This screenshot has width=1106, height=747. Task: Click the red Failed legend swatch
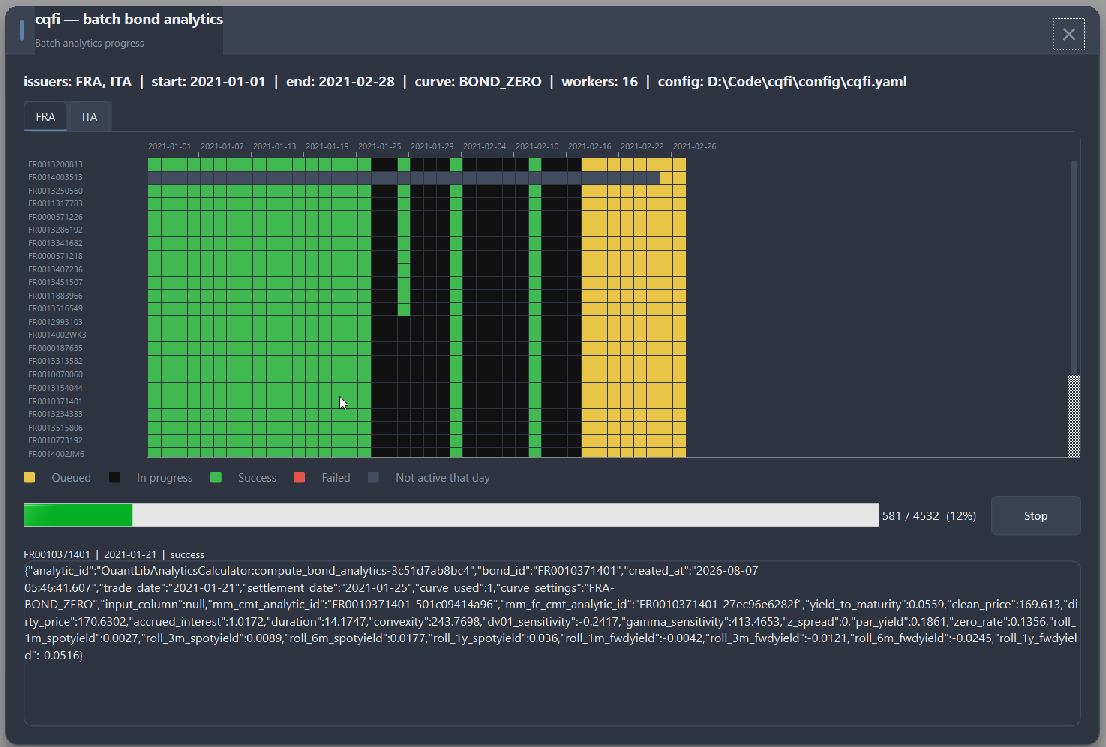pos(299,478)
